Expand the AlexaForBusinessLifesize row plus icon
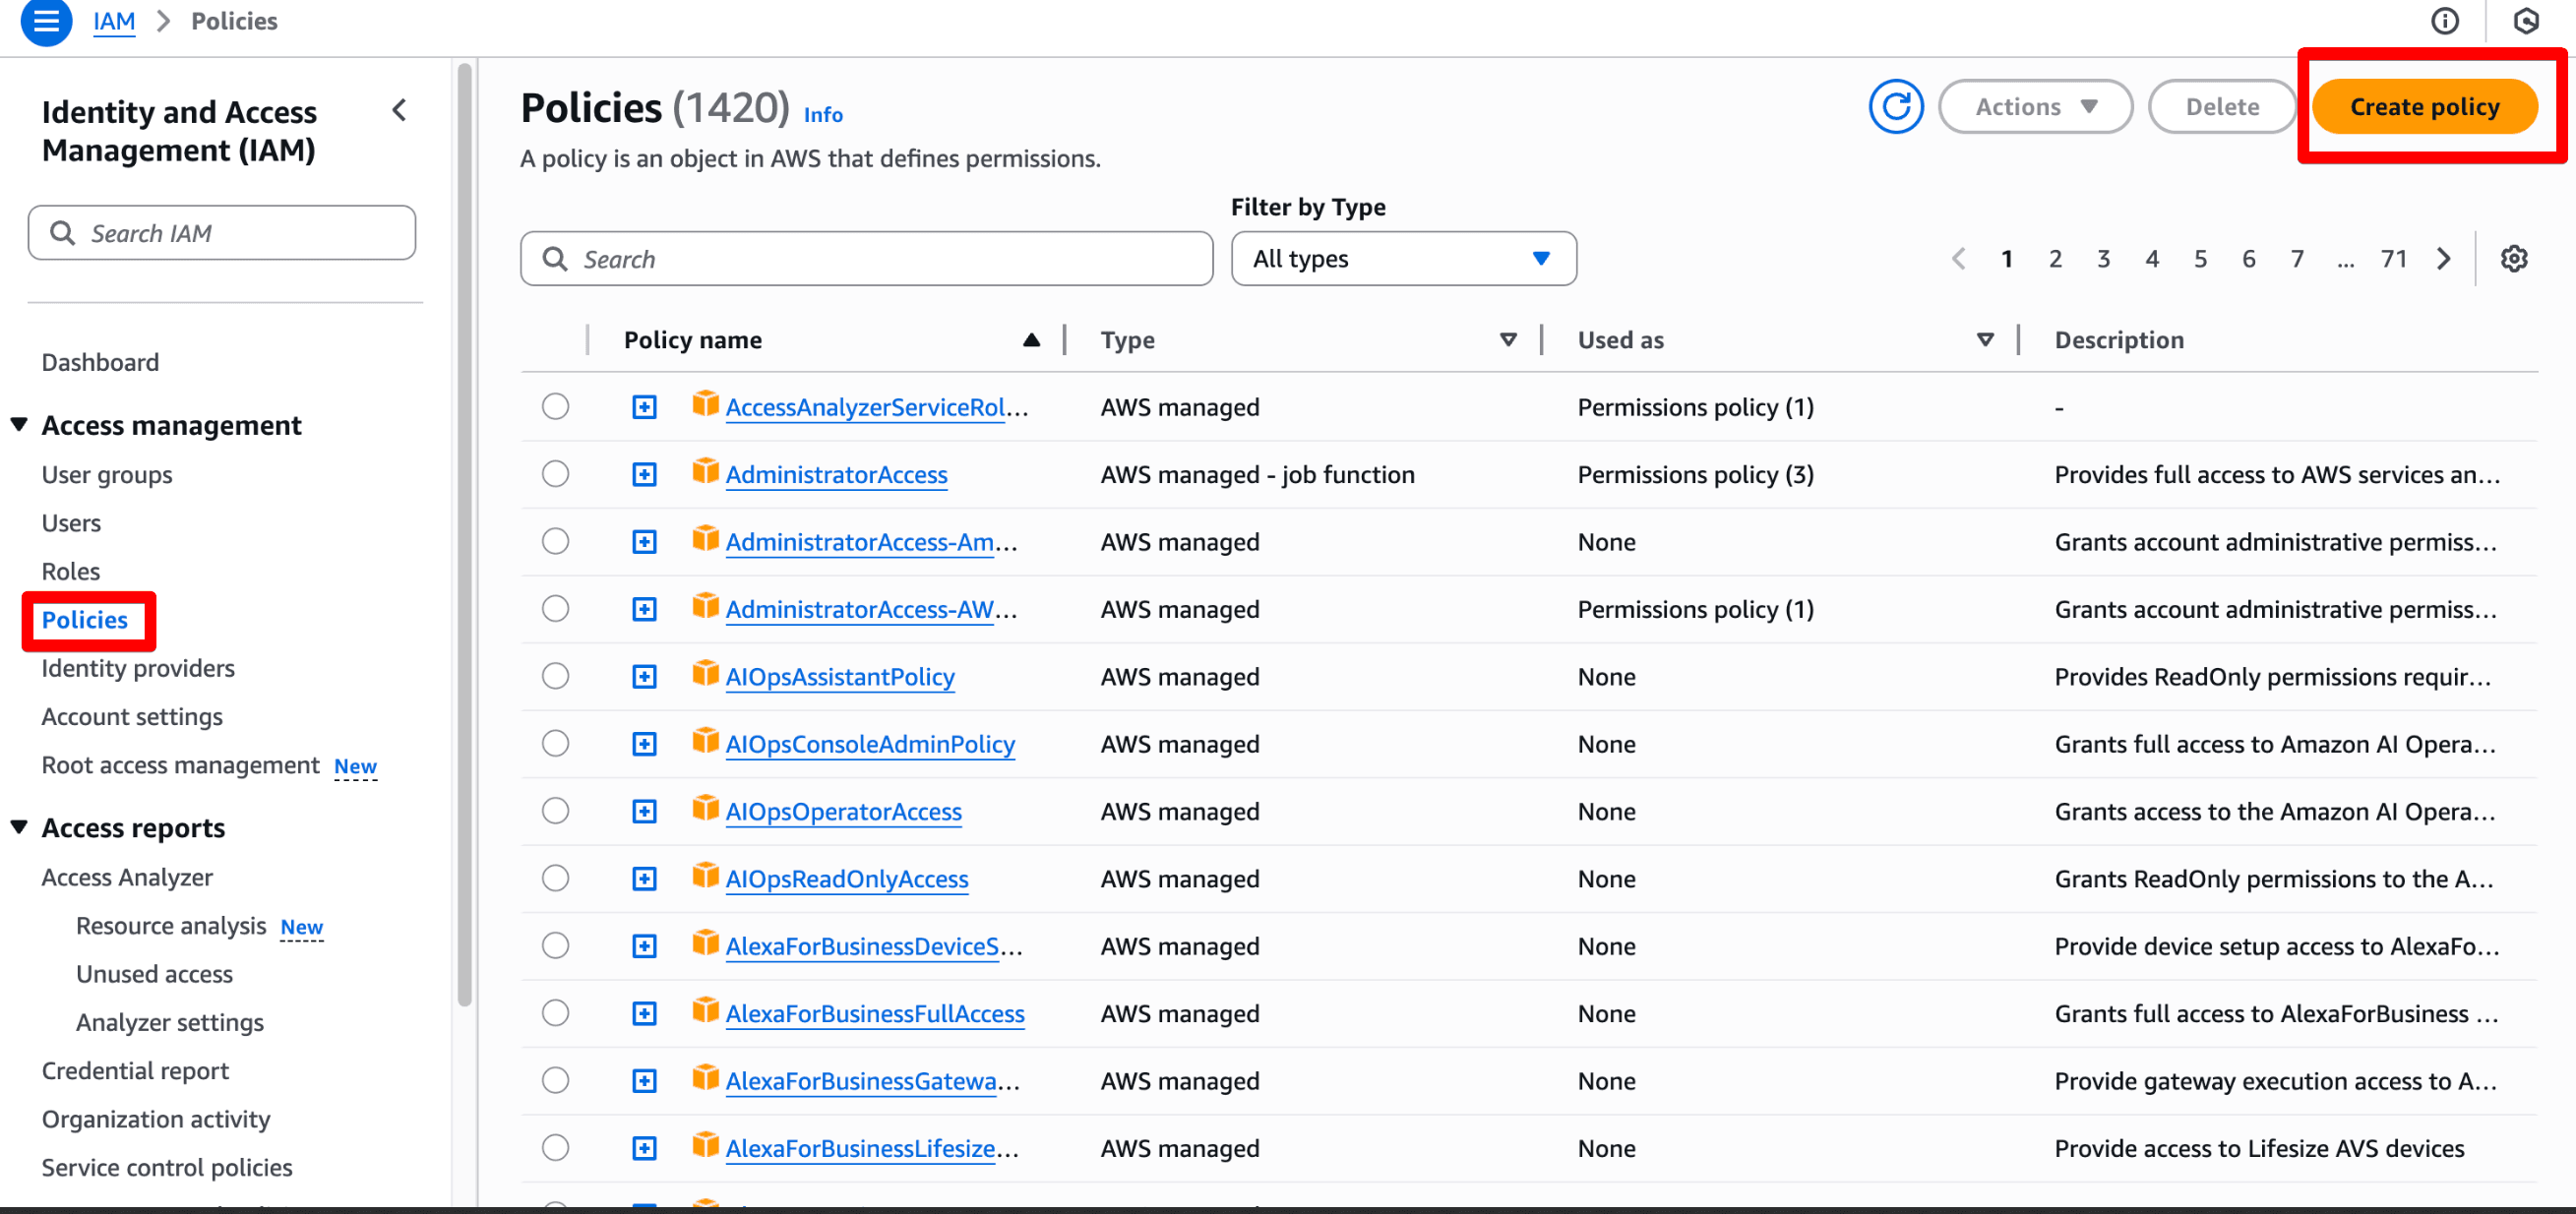Screen dimensions: 2576x1214 point(645,1148)
